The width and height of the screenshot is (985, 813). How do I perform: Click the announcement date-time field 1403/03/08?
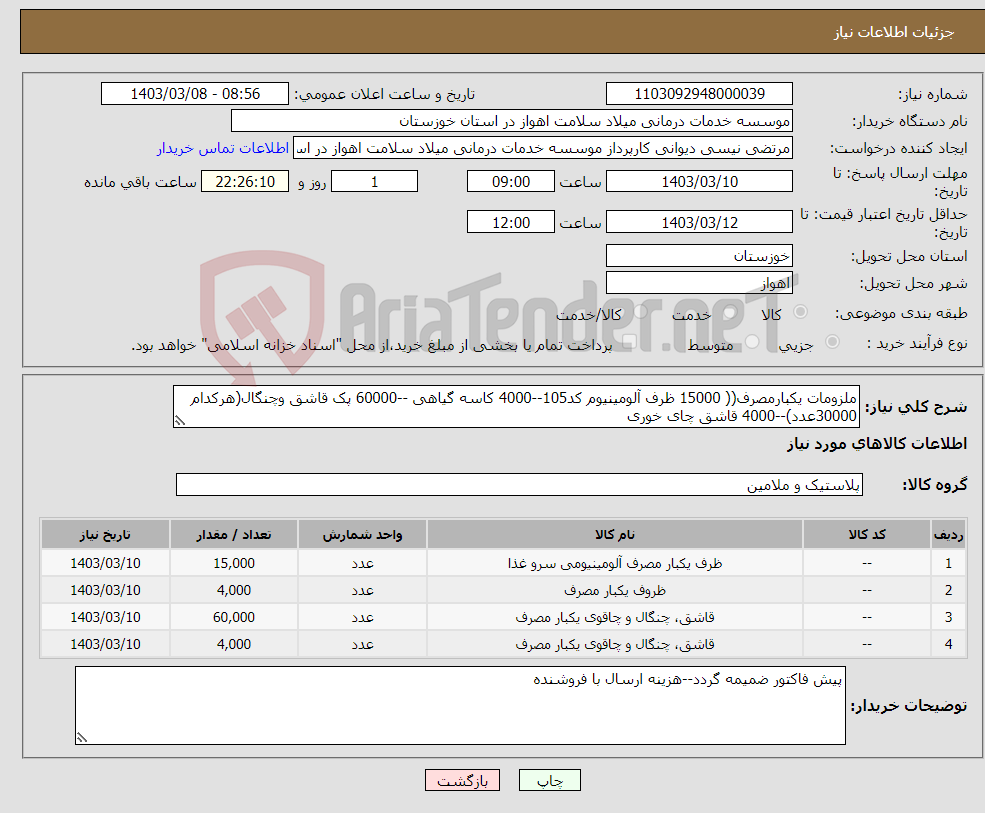point(195,94)
